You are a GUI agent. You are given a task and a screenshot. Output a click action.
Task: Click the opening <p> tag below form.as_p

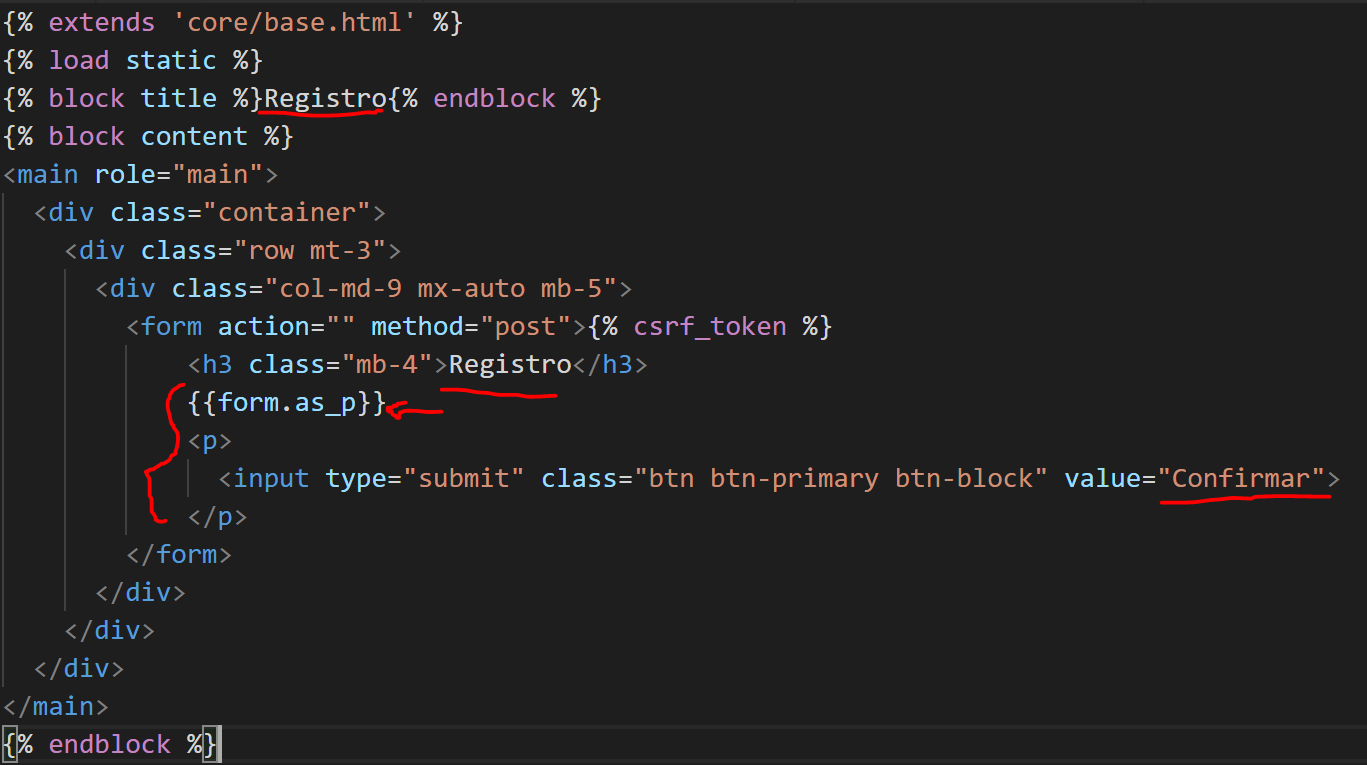[210, 440]
